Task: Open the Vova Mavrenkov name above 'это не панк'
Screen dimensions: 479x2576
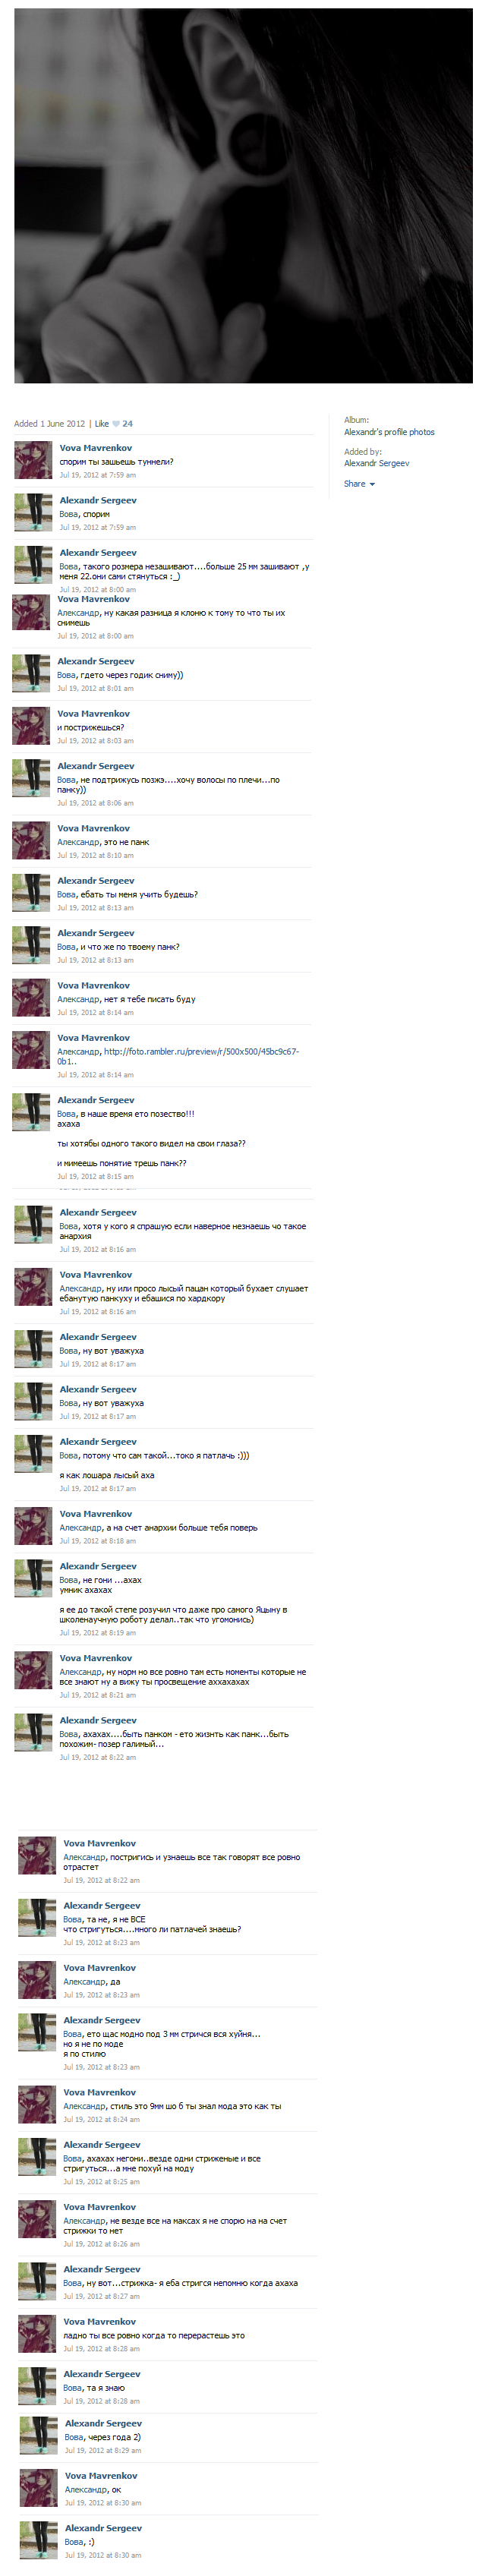Action: [93, 828]
